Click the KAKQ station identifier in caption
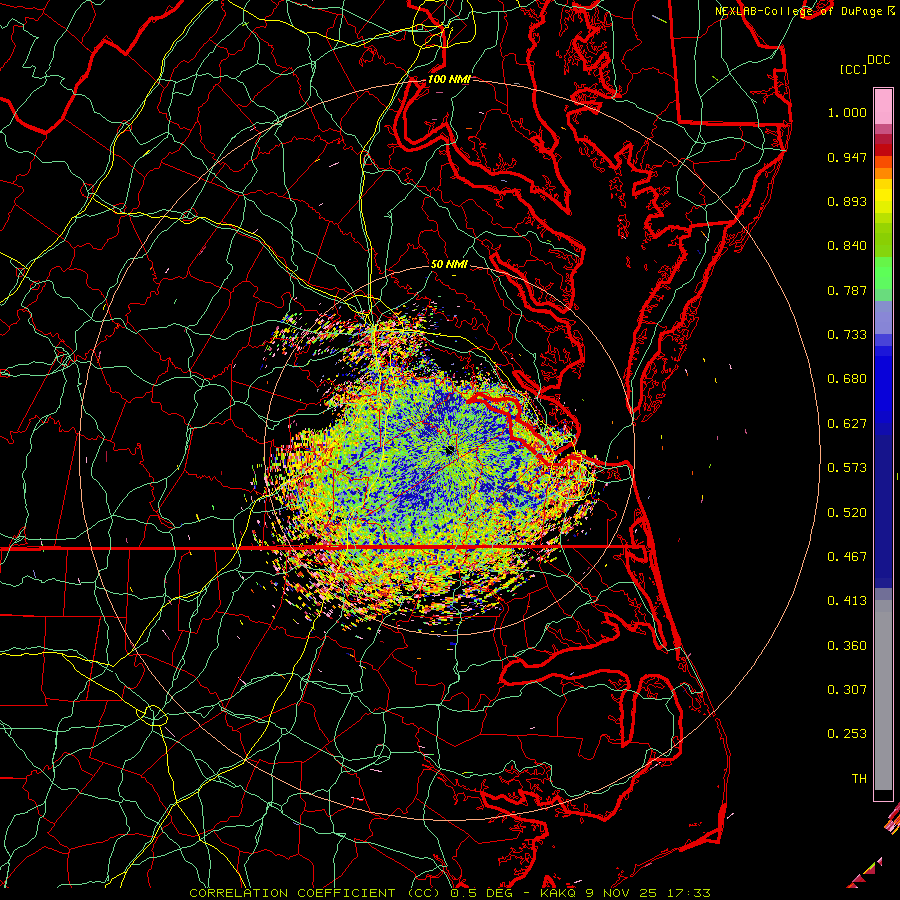 (x=558, y=893)
